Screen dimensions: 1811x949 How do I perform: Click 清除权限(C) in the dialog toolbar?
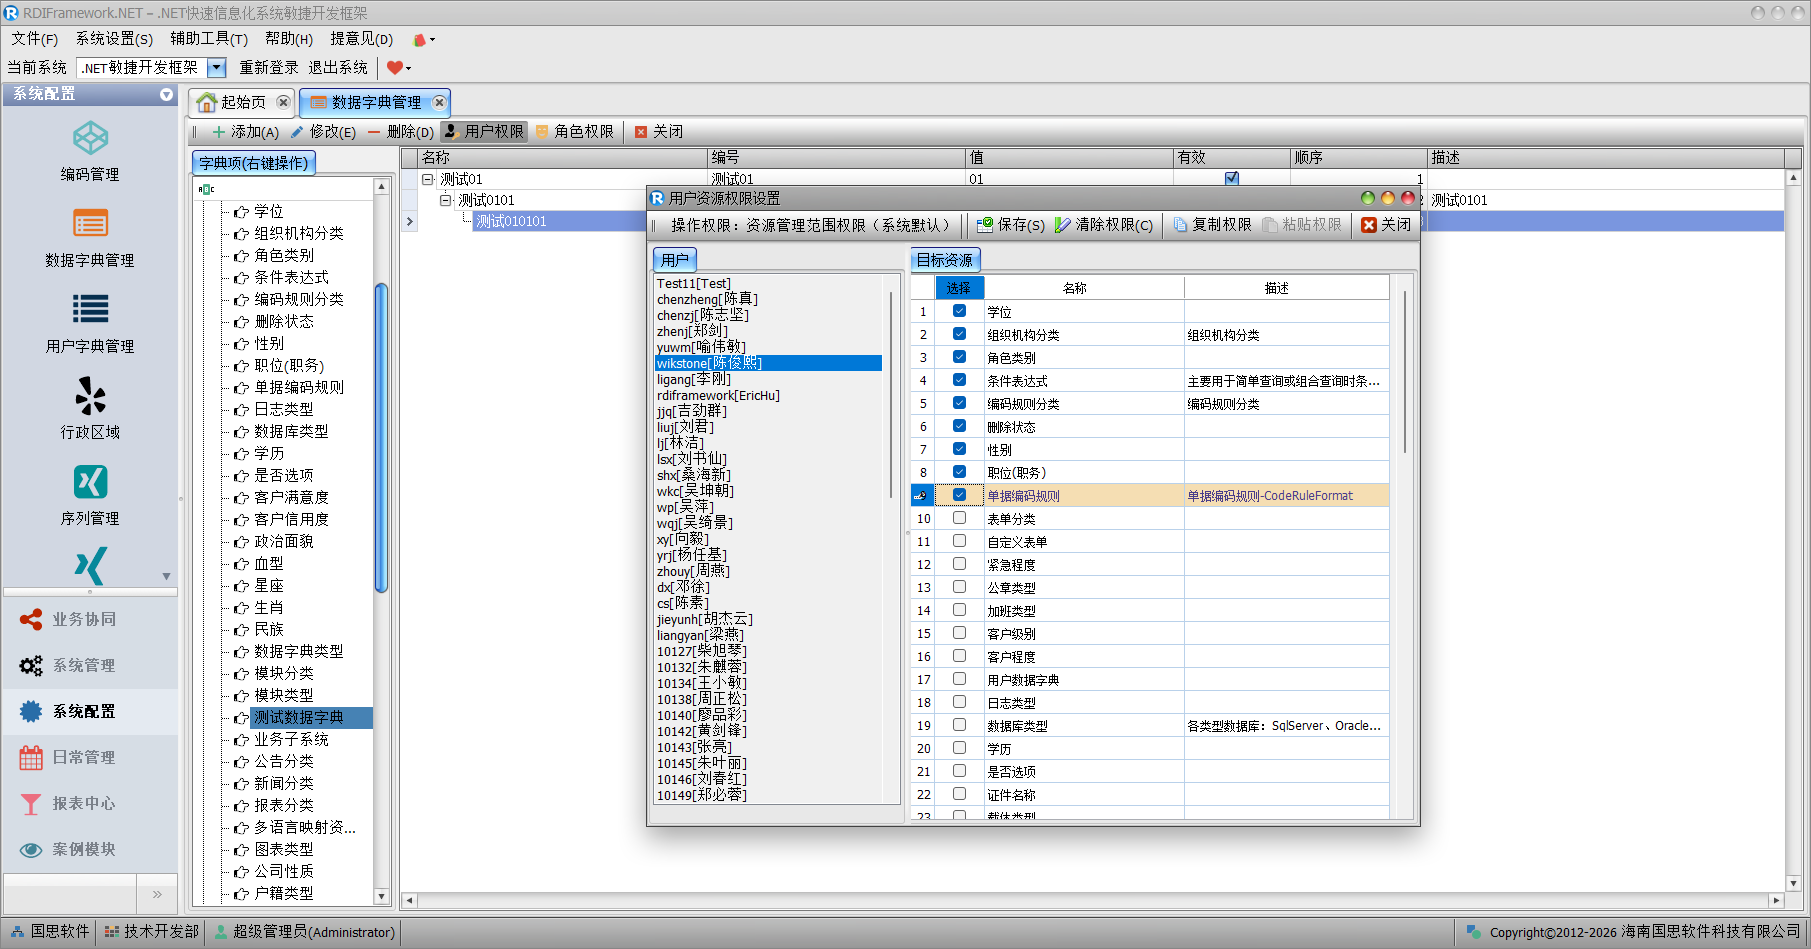point(1104,225)
